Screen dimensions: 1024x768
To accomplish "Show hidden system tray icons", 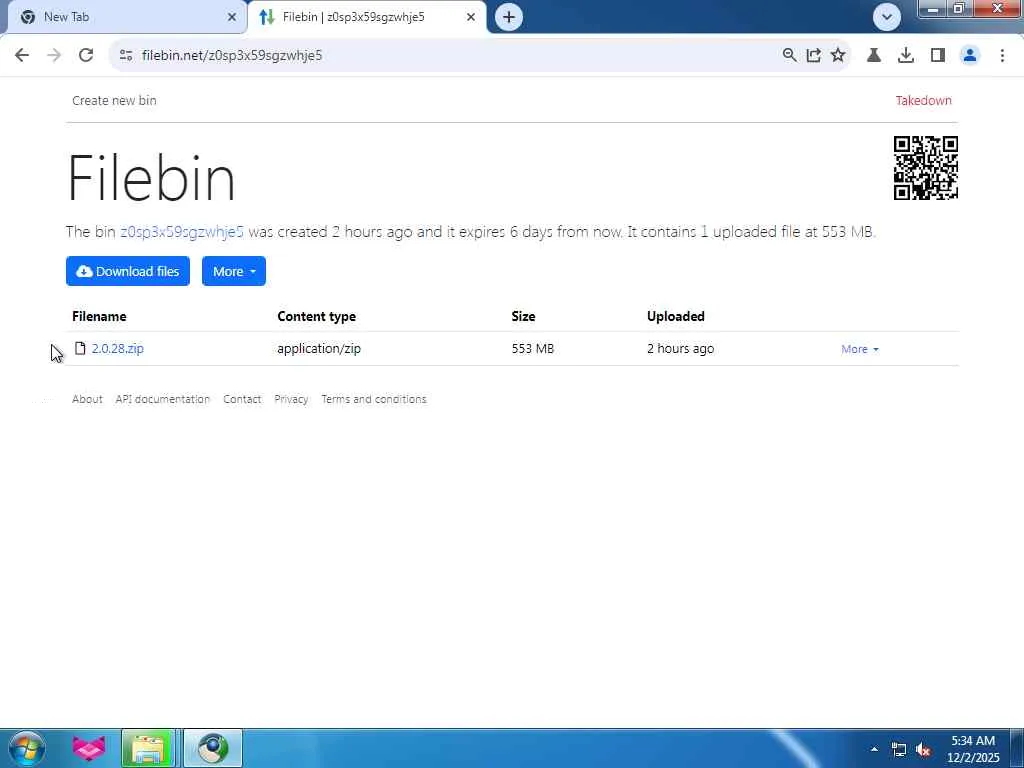I will click(x=874, y=749).
